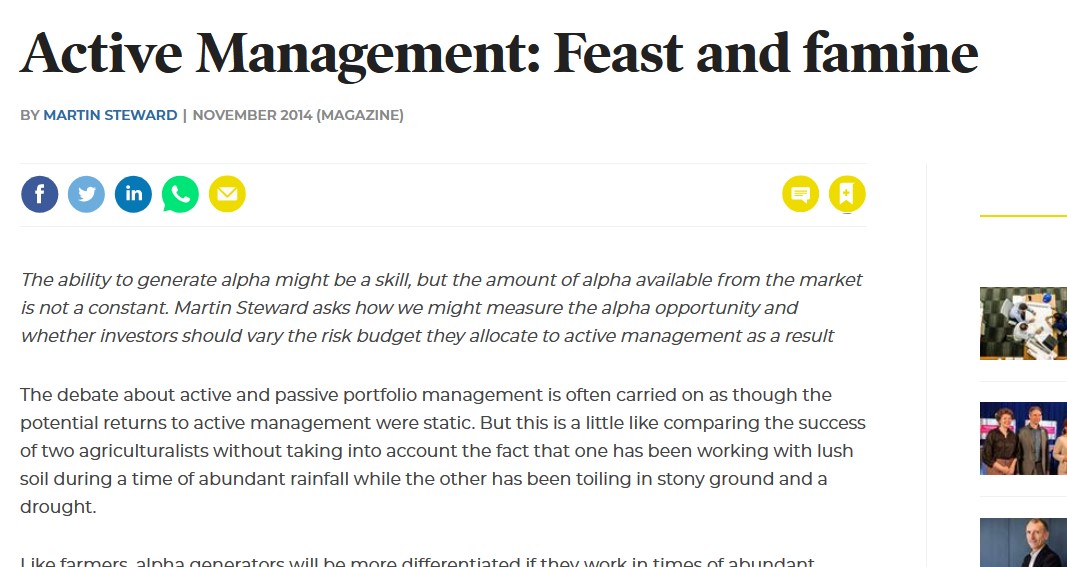Click the 'BY' label before the author name
Screen dimensions: 1067x567
coord(30,115)
